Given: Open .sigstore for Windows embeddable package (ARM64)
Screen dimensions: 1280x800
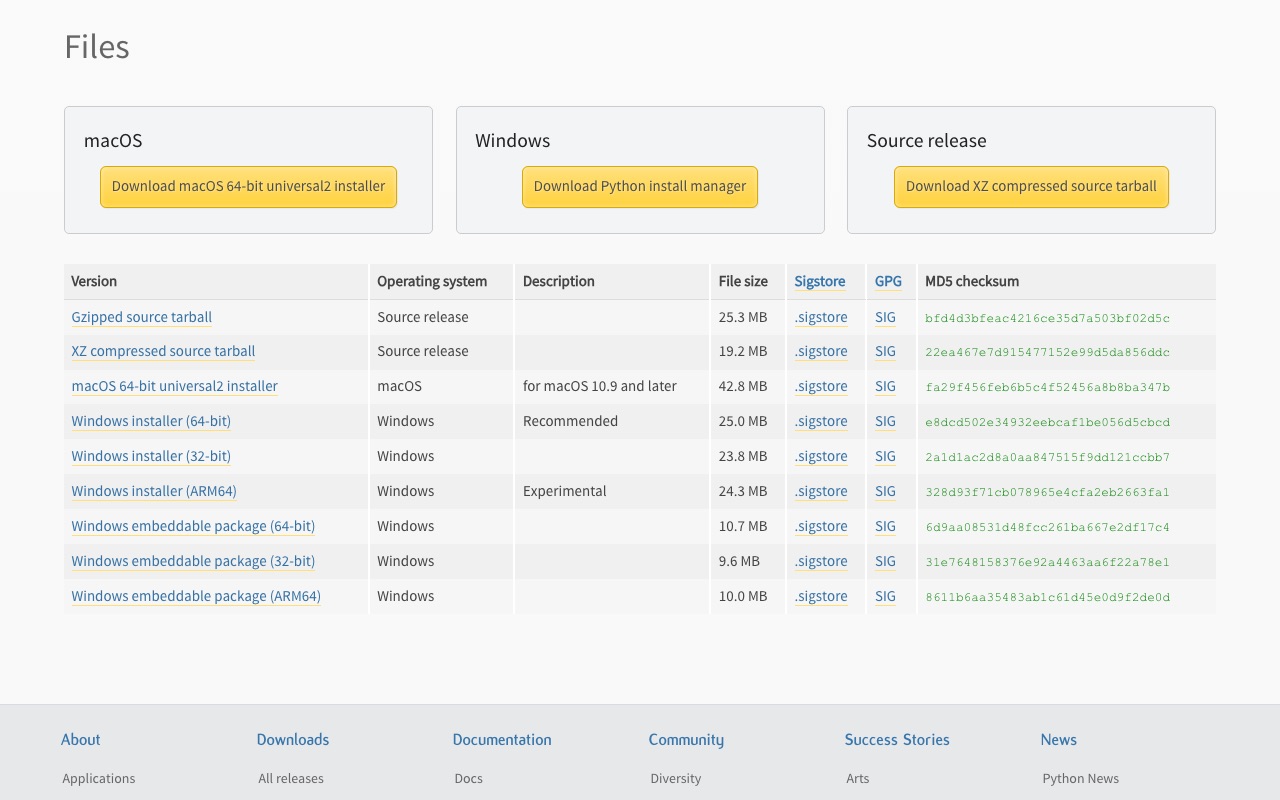Looking at the screenshot, I should click(821, 596).
